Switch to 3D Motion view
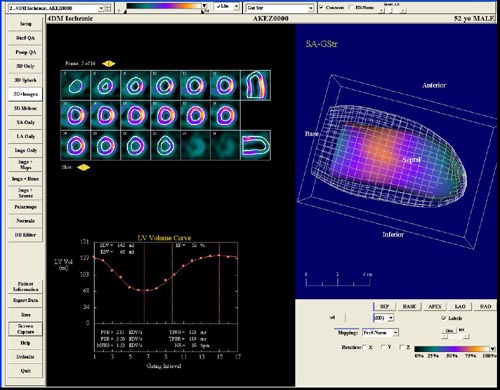The height and width of the screenshot is (390, 500). [x=26, y=108]
